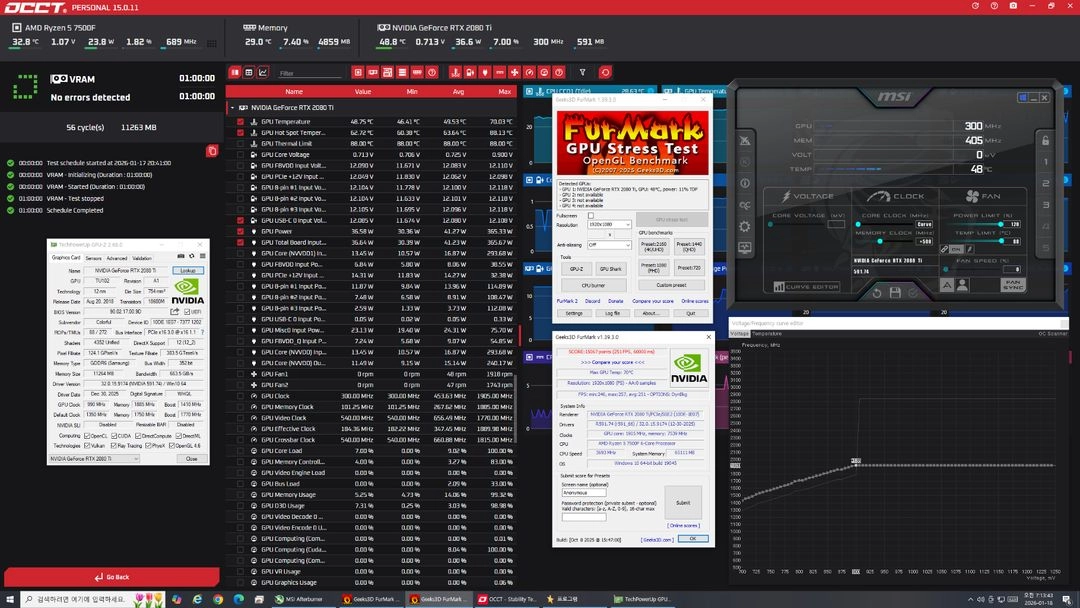Click the OCCT sensor reset refresh icon

tap(605, 72)
